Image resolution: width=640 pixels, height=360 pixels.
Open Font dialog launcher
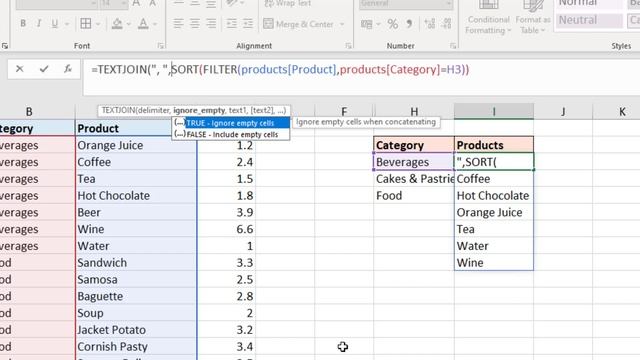(x=161, y=46)
